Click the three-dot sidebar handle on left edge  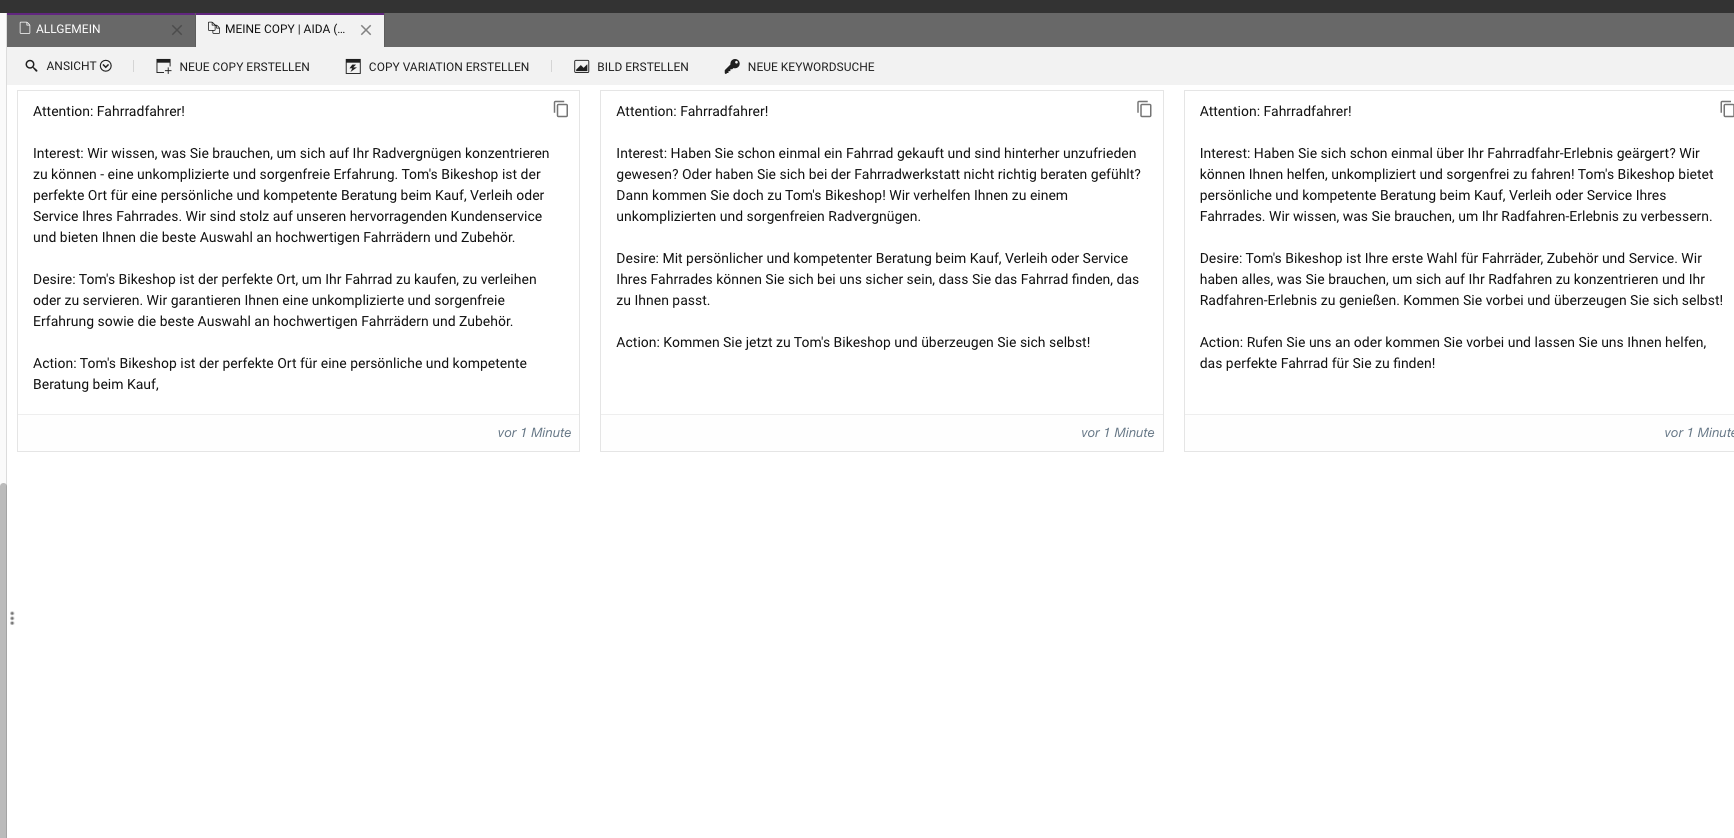[x=12, y=618]
